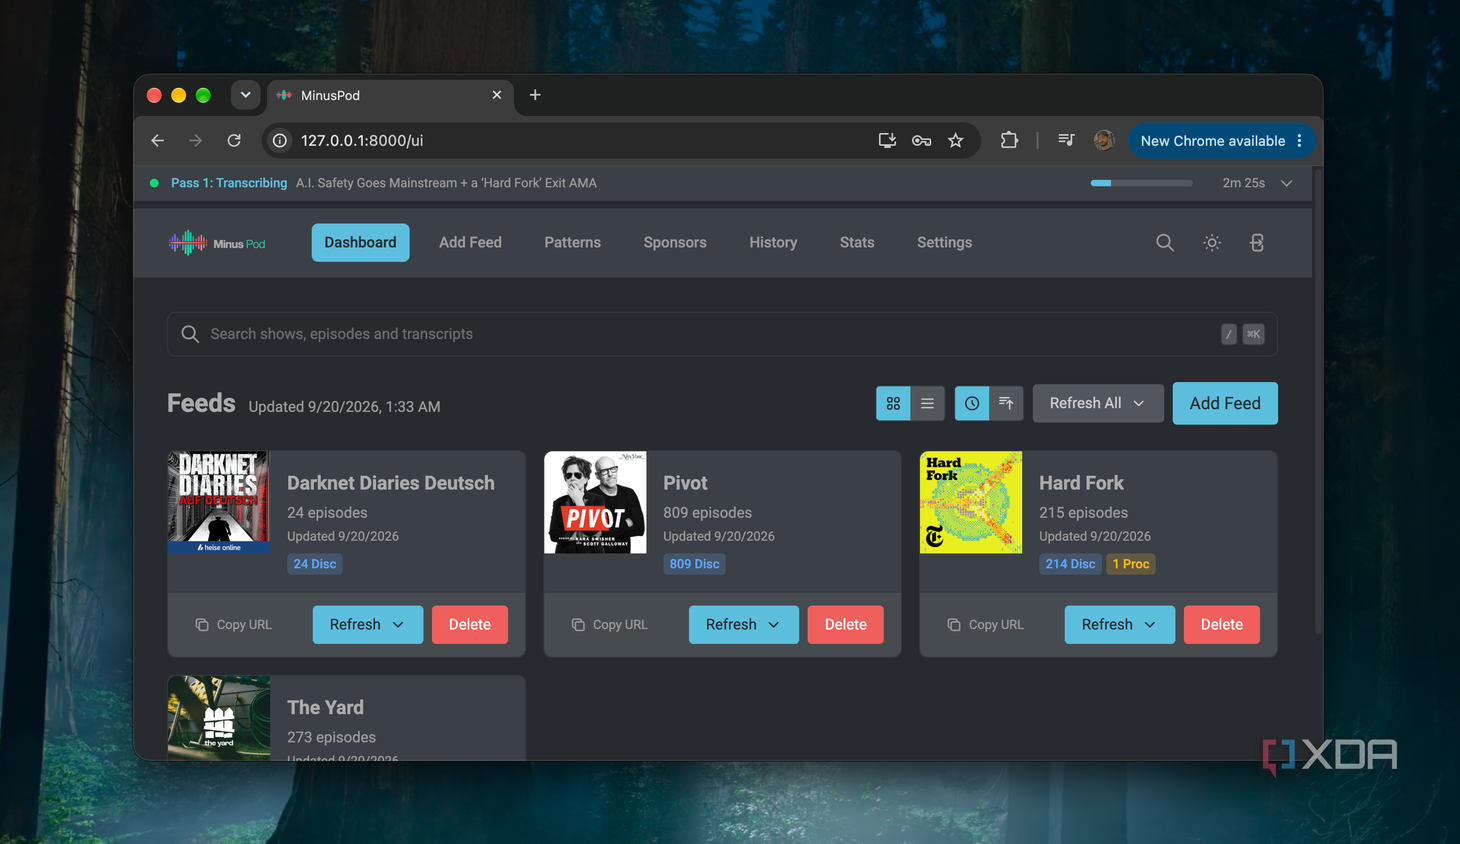Open the Hard Fork feed title
The height and width of the screenshot is (844, 1460).
(x=1081, y=483)
